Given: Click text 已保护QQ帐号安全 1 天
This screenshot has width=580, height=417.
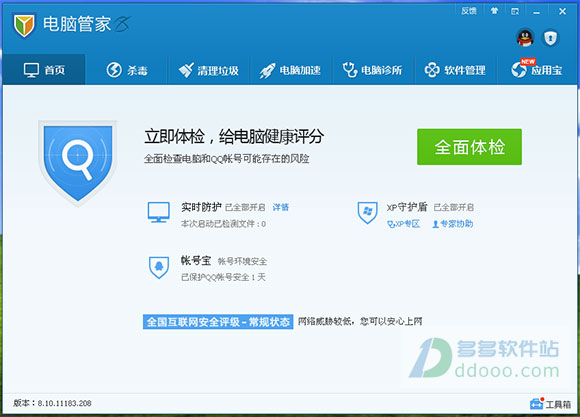Looking at the screenshot, I should click(x=223, y=277).
